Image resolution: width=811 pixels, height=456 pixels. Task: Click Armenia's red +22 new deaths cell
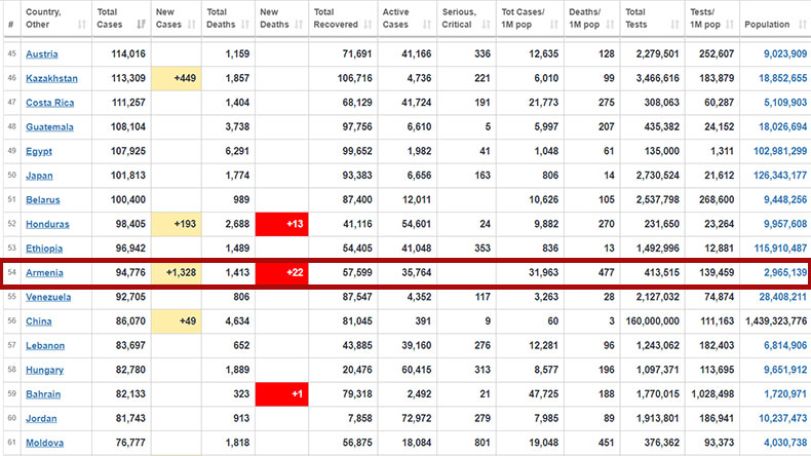[282, 272]
